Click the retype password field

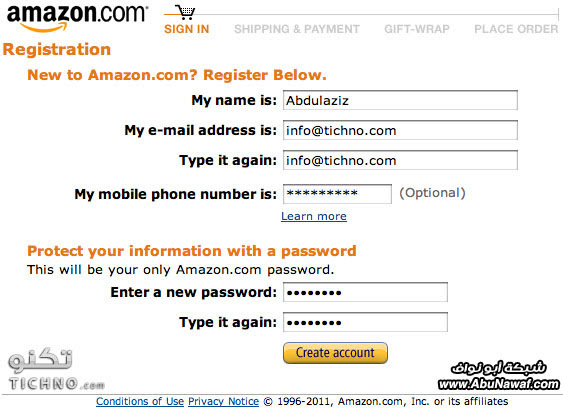365,322
